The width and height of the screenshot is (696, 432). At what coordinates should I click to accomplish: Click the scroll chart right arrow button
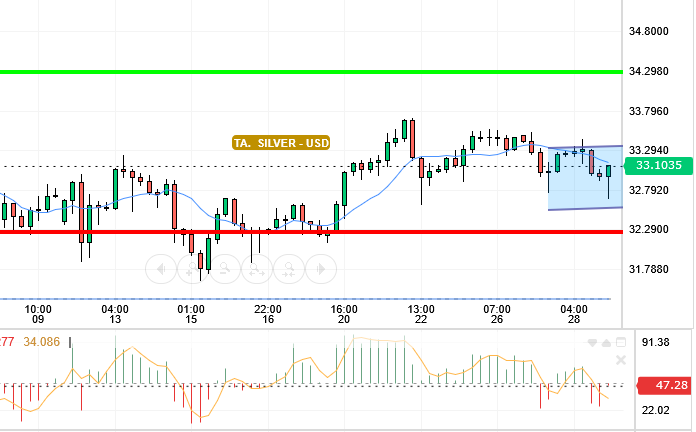tap(321, 269)
